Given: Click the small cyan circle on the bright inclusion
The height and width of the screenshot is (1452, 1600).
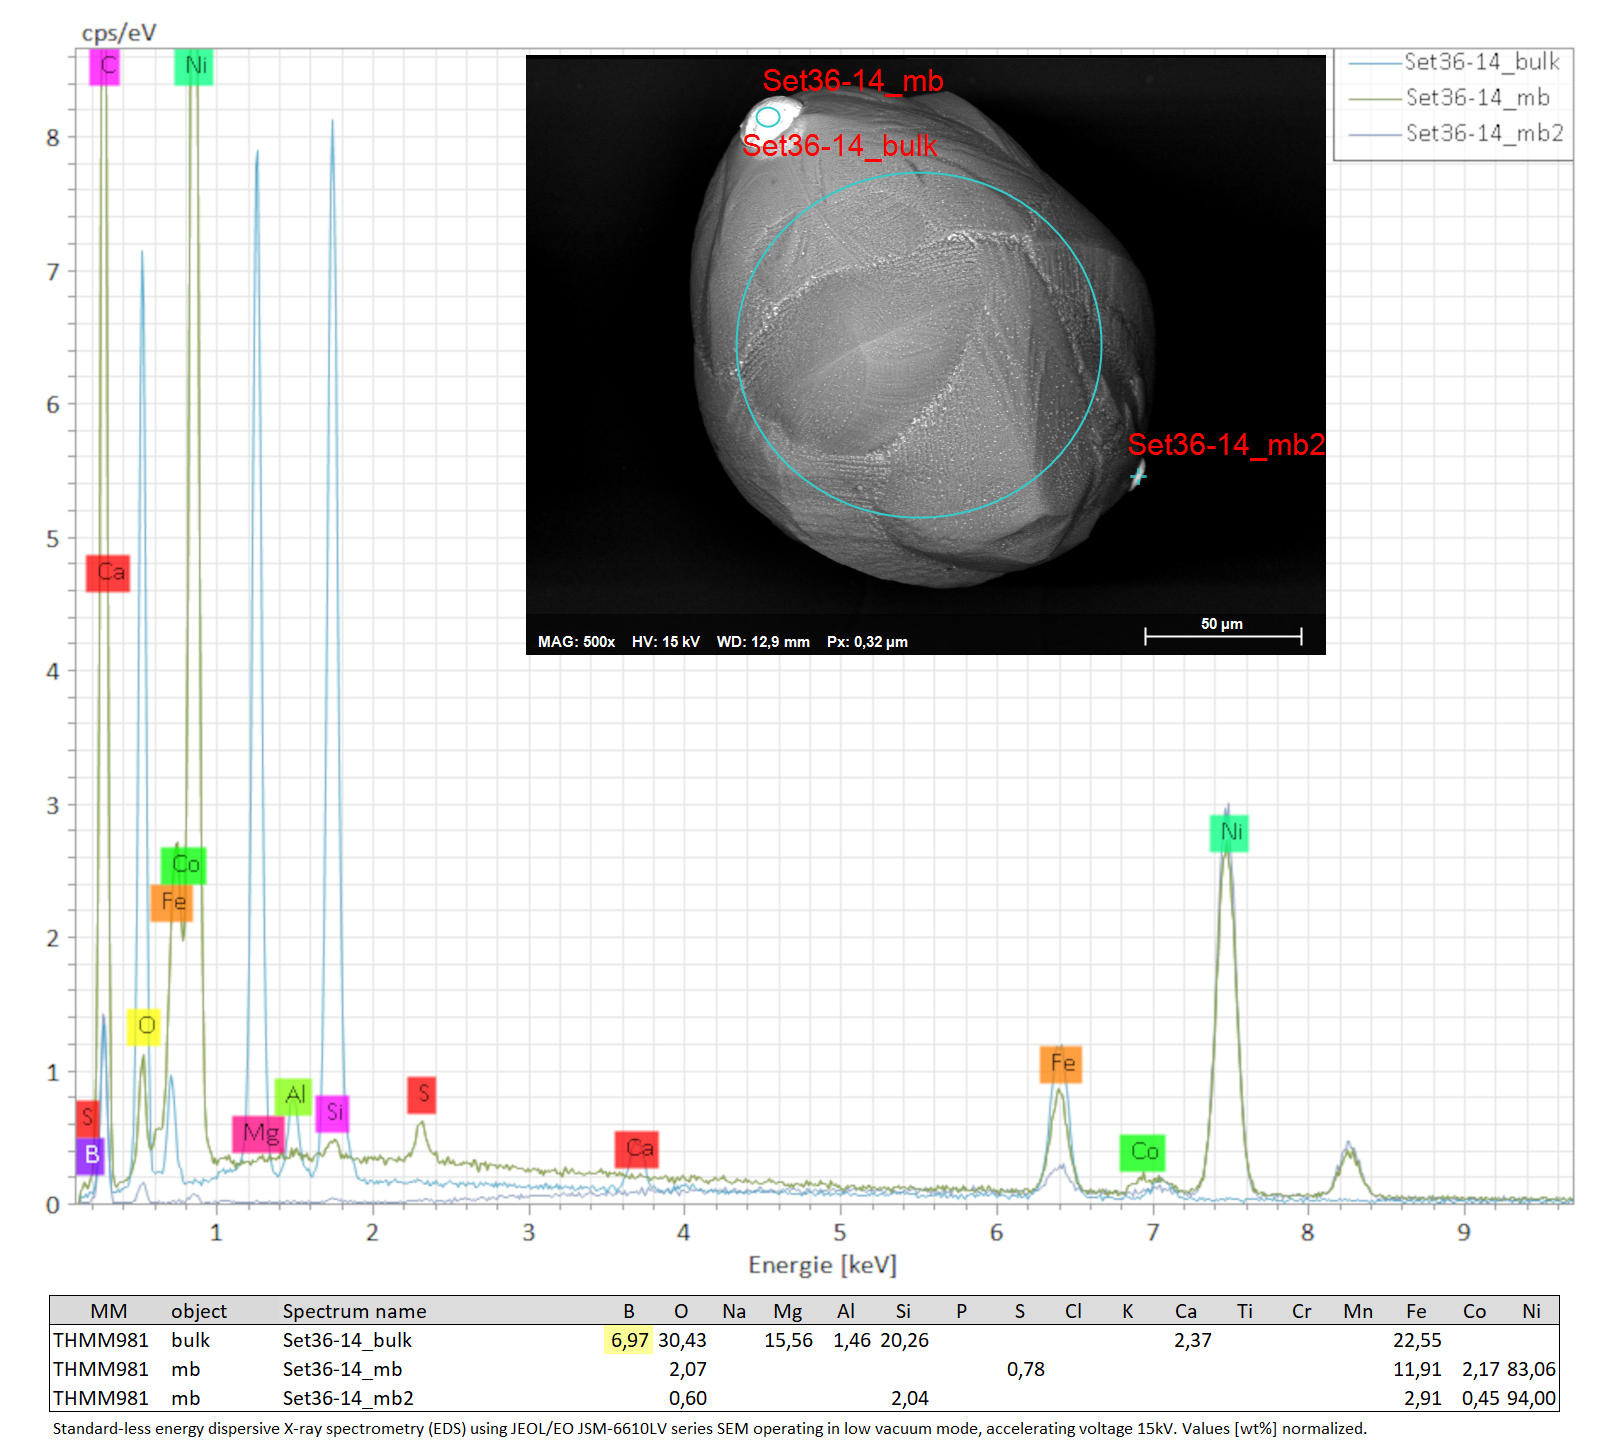Looking at the screenshot, I should click(x=768, y=117).
